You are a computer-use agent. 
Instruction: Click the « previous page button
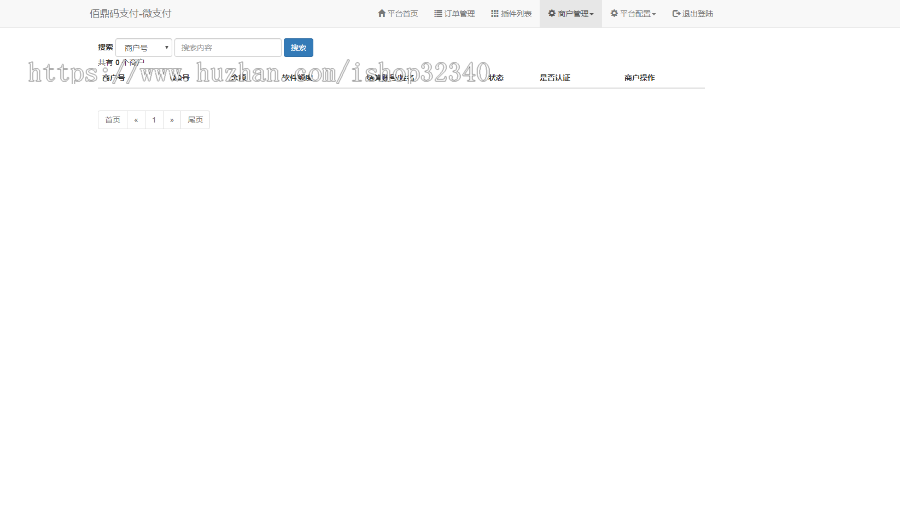point(136,119)
